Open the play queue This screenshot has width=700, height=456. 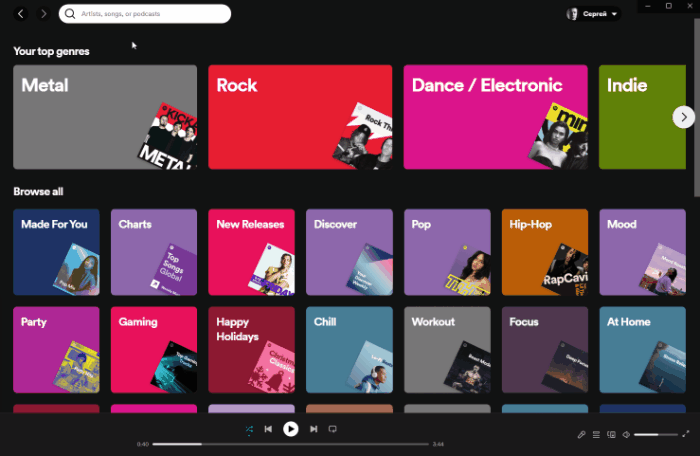click(596, 435)
